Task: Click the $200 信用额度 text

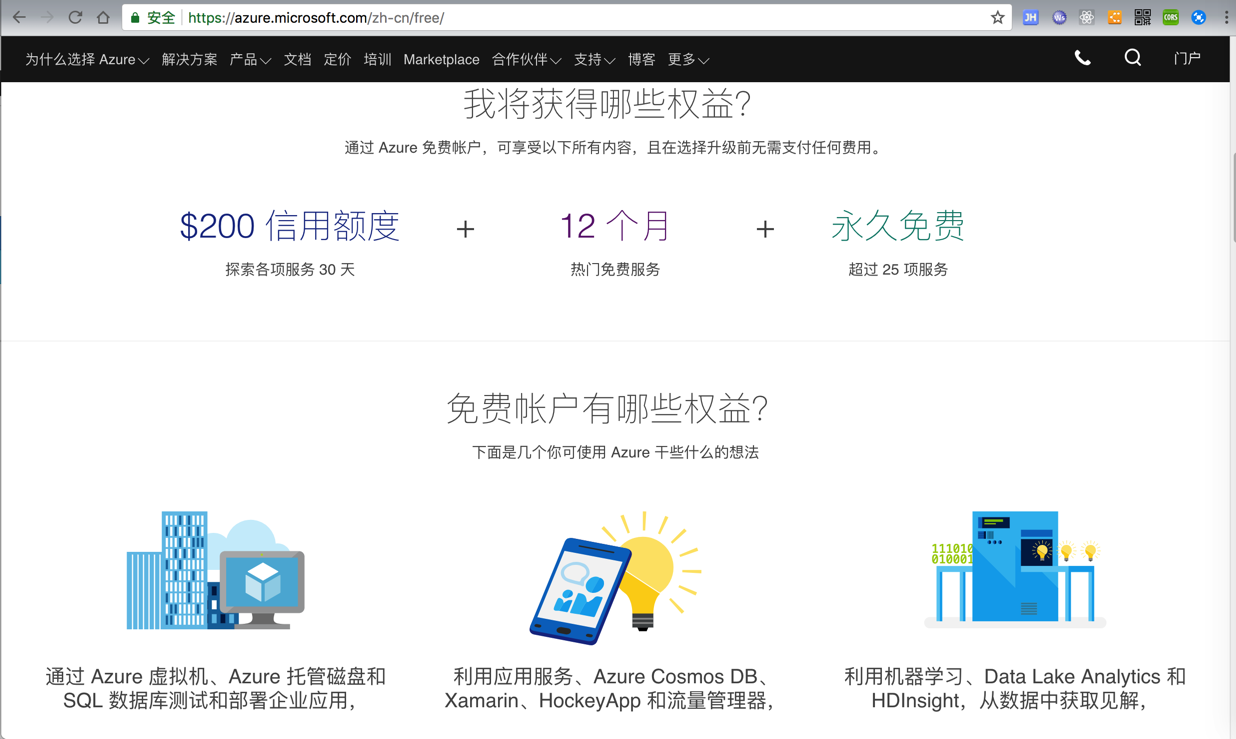Action: (290, 226)
